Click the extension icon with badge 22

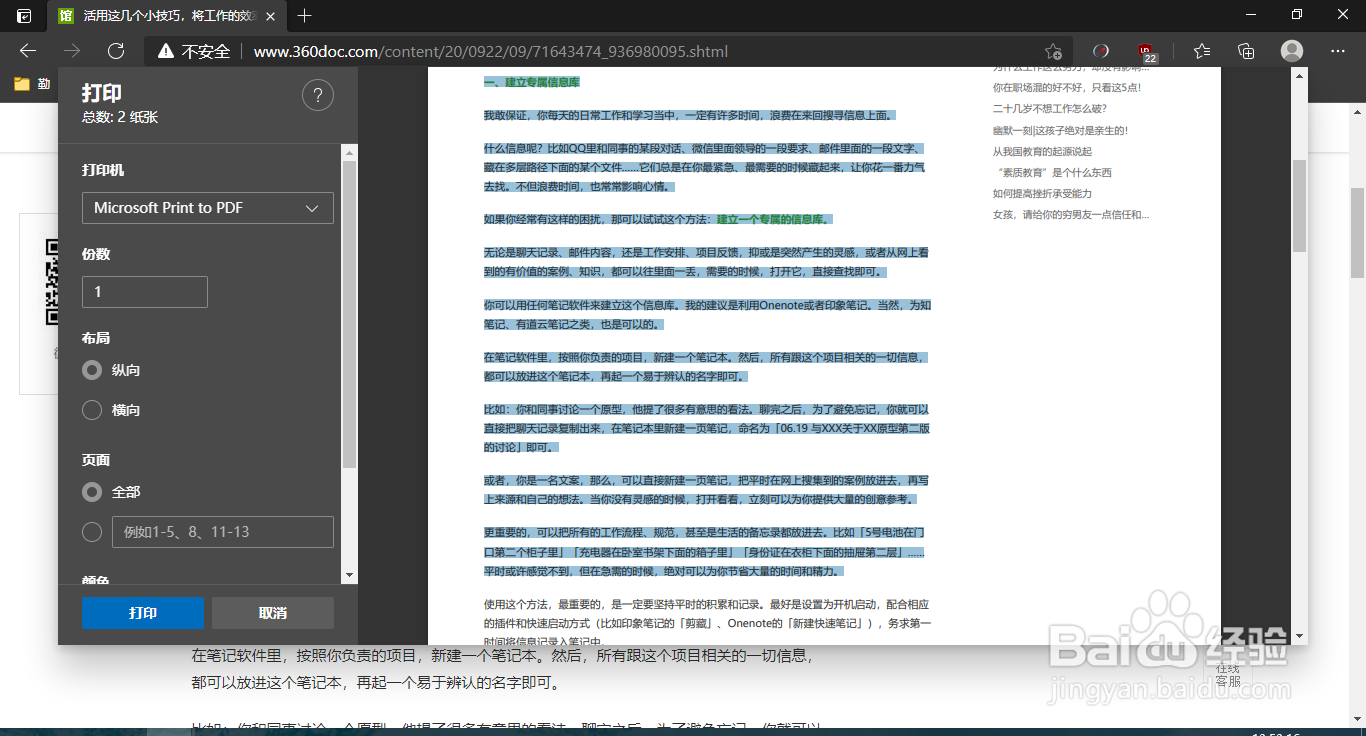point(1146,52)
